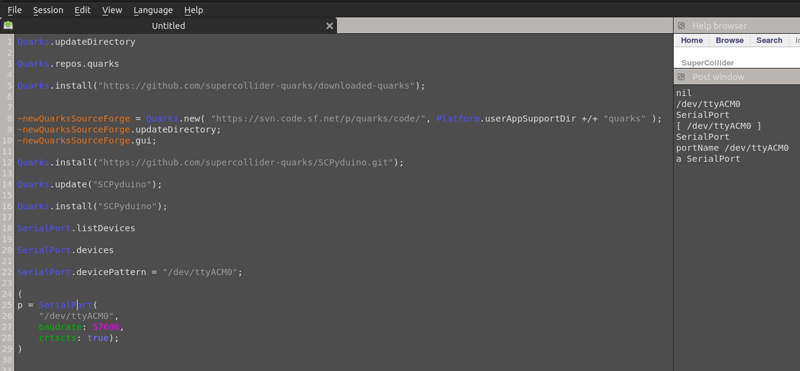
Task: Click the Post window panel title bar
Action: [x=737, y=77]
